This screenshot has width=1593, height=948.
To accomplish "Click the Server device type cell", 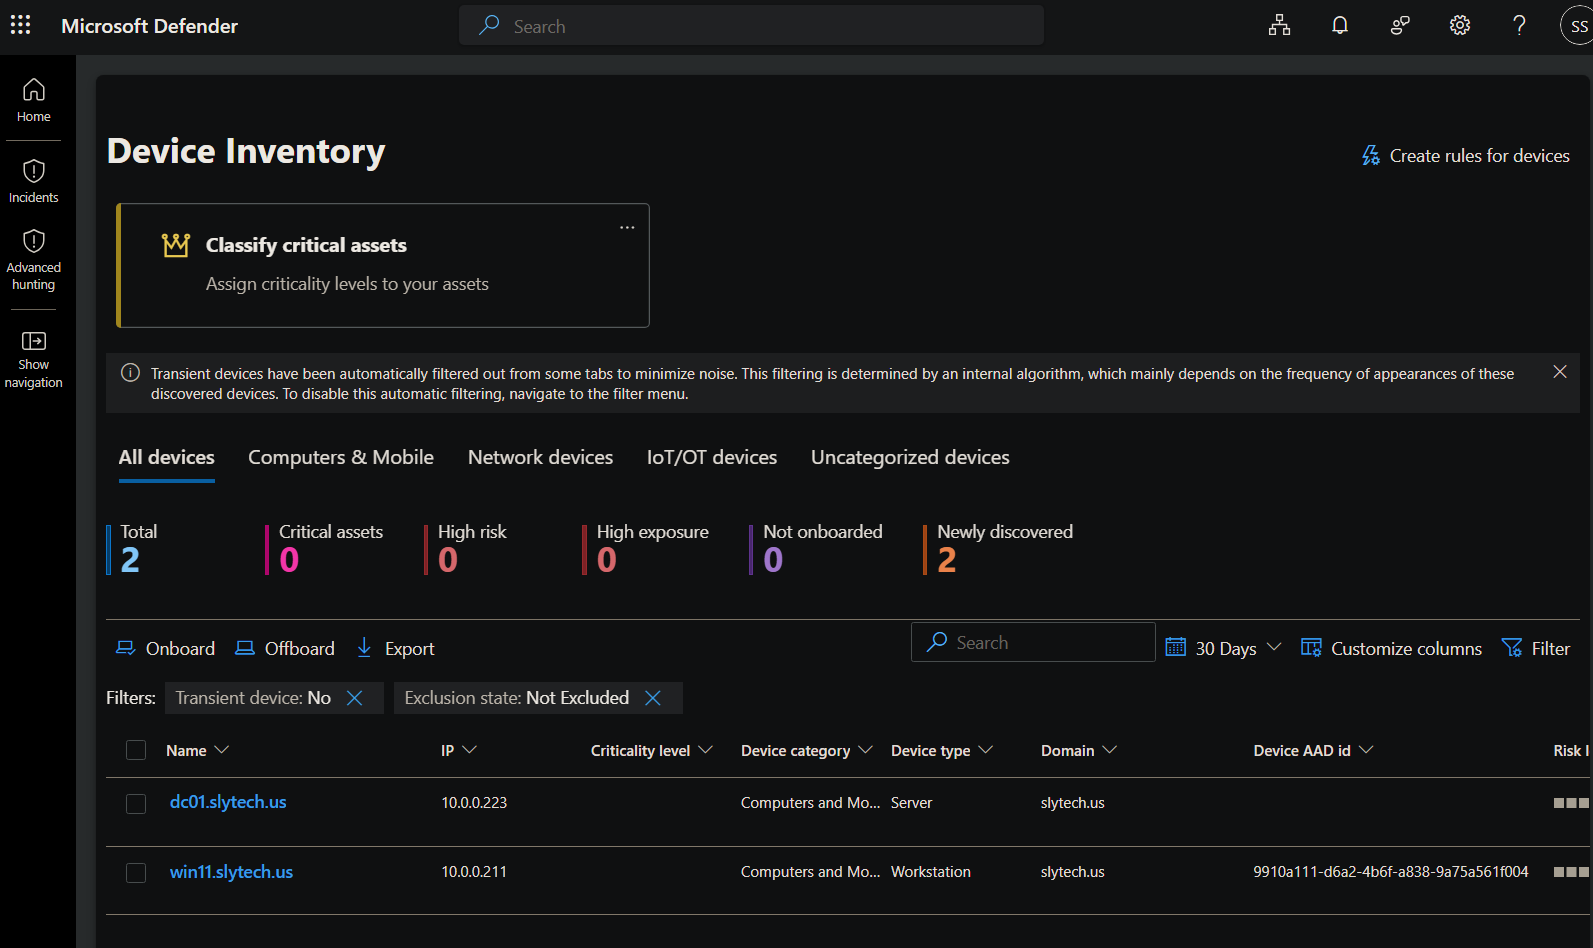I will coord(911,803).
